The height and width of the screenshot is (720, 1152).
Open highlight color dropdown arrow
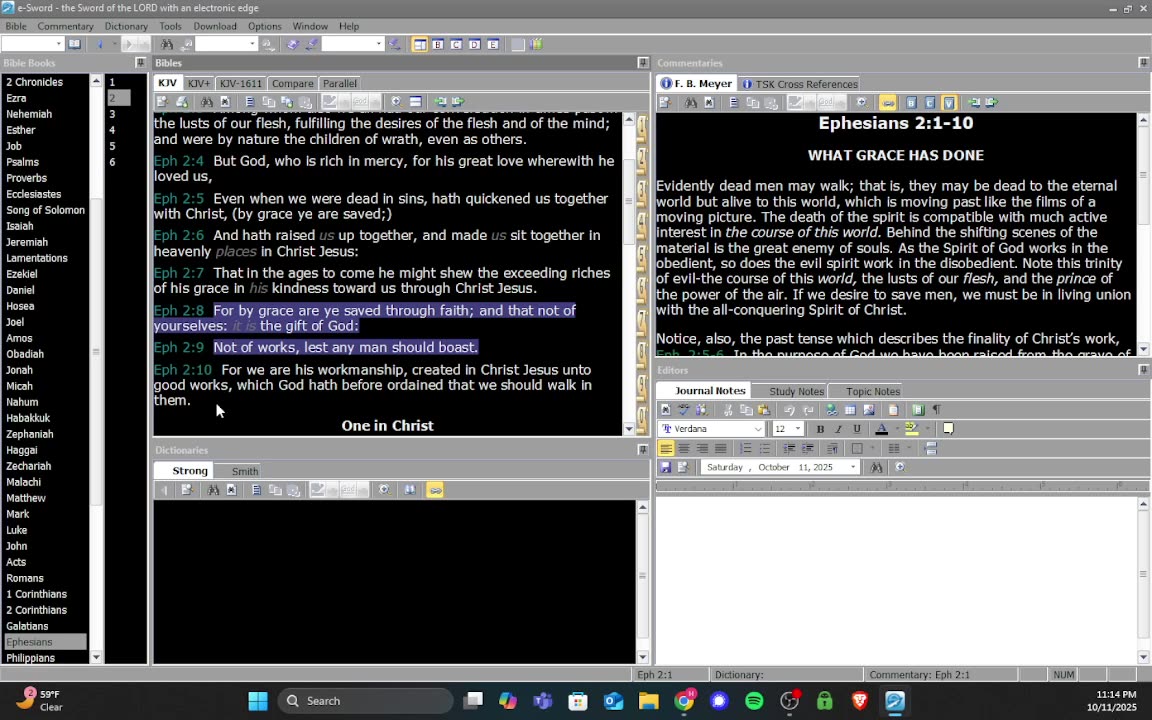[x=927, y=429]
